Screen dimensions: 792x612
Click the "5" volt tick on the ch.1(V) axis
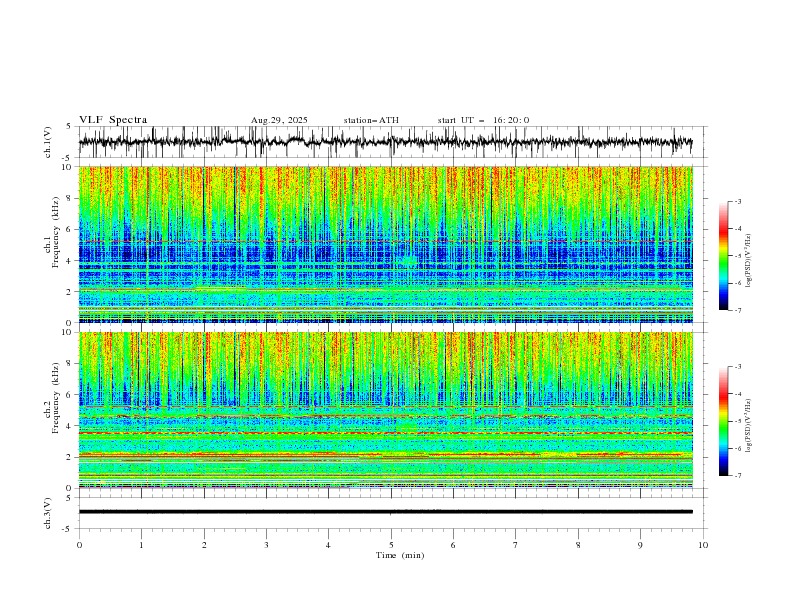71,127
